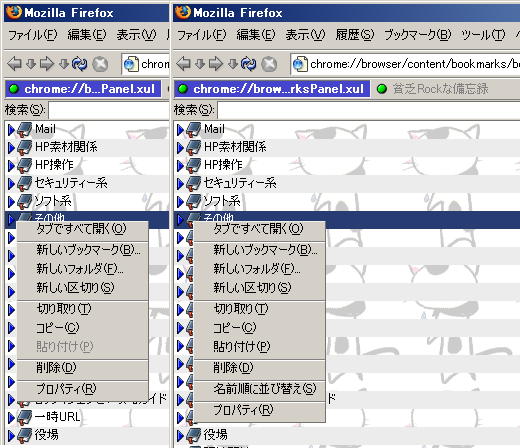Click ソフト系 folder icon in right window
Viewport: 520px width, 448px height.
[194, 202]
